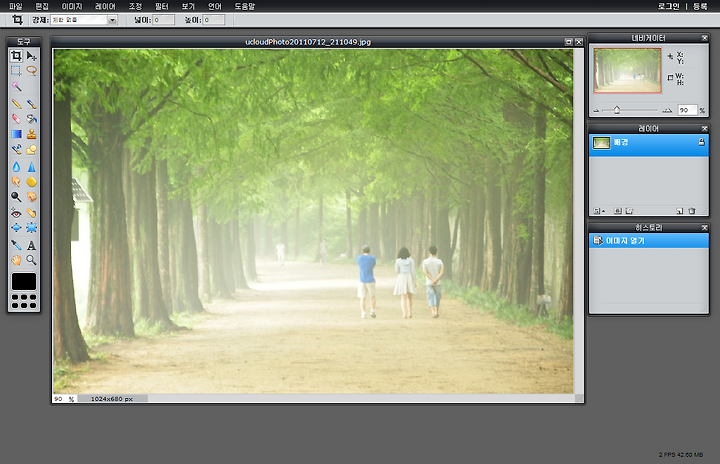Select the Dodge tool
Viewport: 720px width, 464px height.
[x=16, y=197]
